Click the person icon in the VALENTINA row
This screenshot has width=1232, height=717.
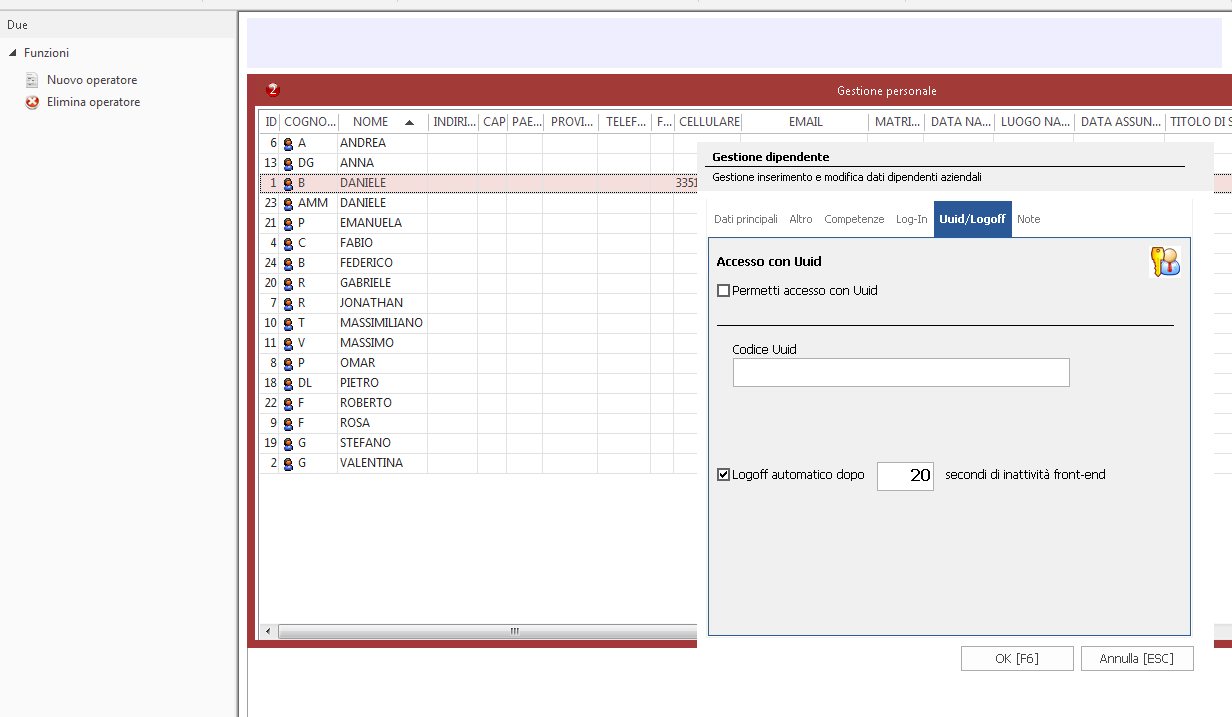click(x=288, y=464)
